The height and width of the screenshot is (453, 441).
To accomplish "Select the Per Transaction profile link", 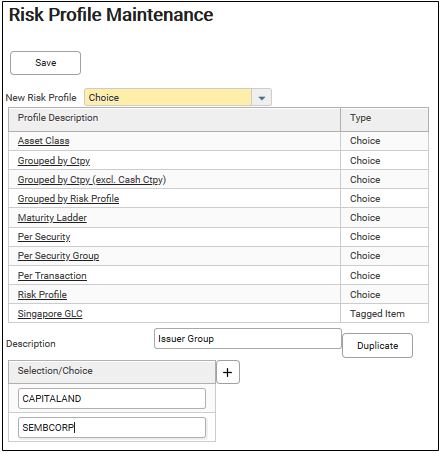I will pos(52,276).
